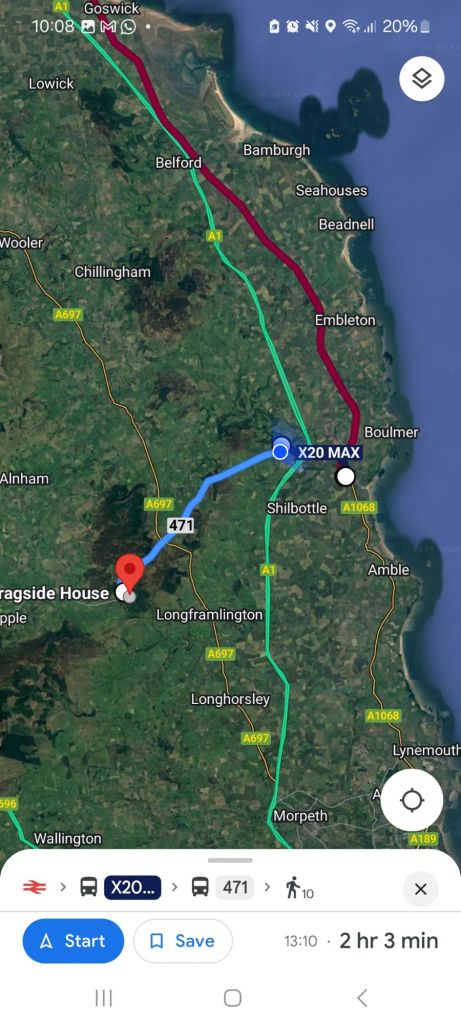Image resolution: width=461 pixels, height=1024 pixels.
Task: Tap the X20 bus icon in route steps
Action: [x=89, y=887]
